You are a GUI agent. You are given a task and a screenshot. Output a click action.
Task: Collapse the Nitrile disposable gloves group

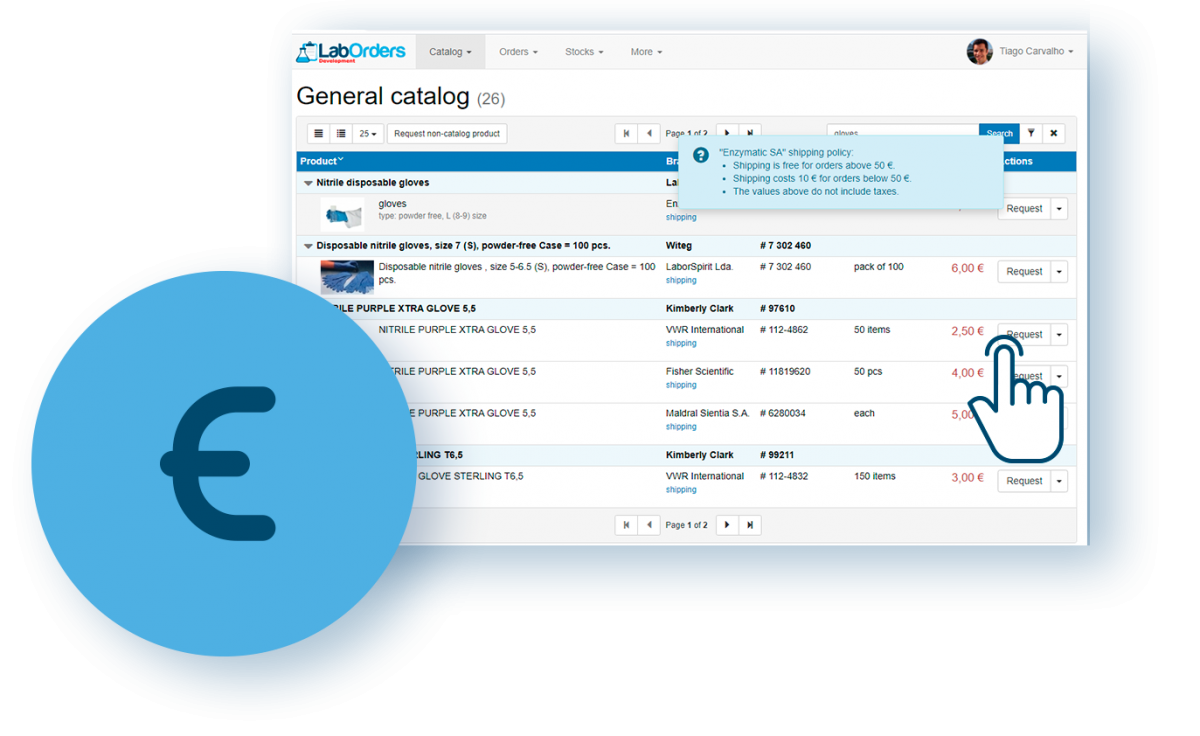[308, 183]
